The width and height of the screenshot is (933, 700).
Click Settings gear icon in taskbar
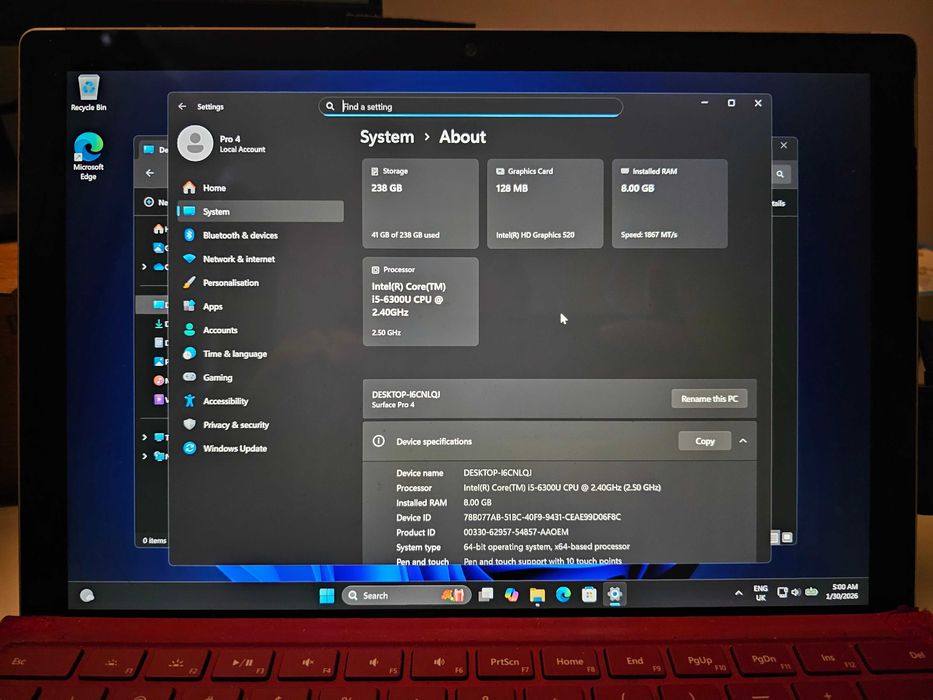pos(615,594)
